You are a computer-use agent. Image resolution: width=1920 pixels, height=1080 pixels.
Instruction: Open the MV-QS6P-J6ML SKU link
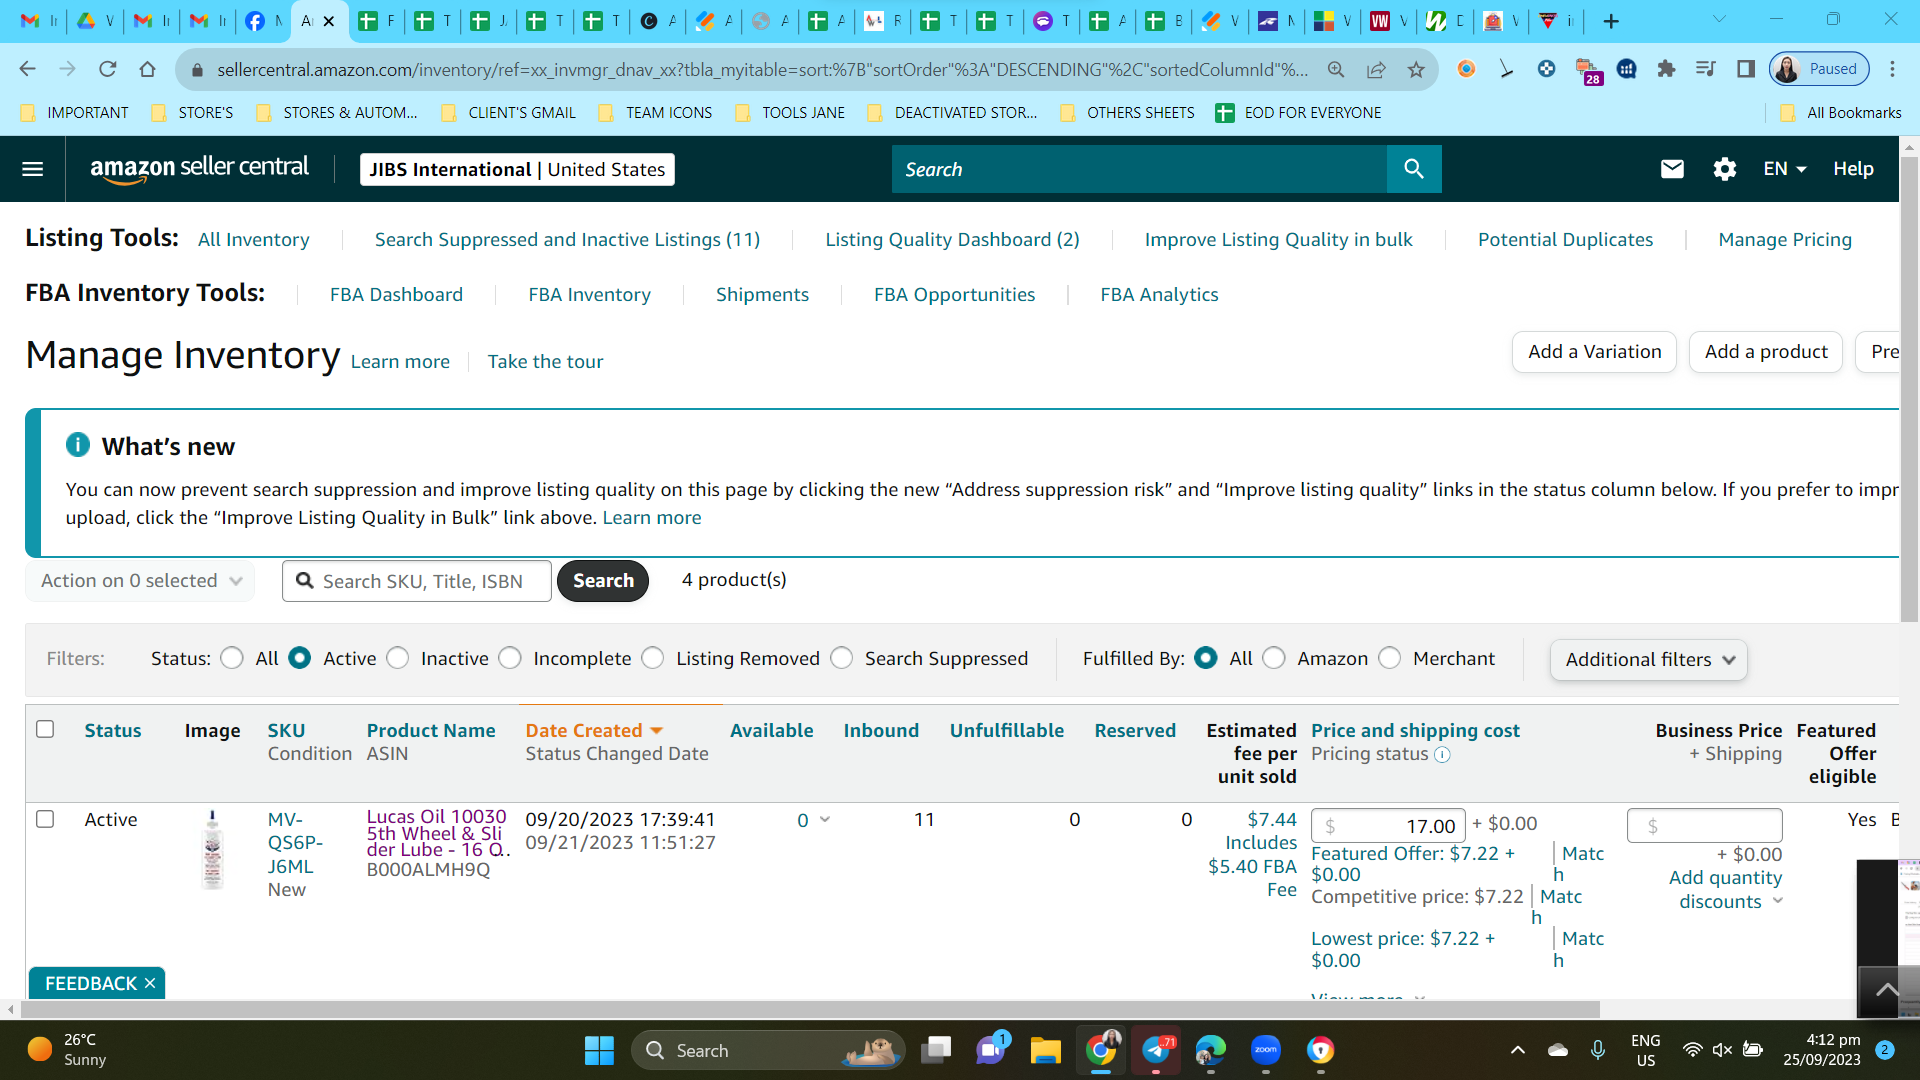295,843
